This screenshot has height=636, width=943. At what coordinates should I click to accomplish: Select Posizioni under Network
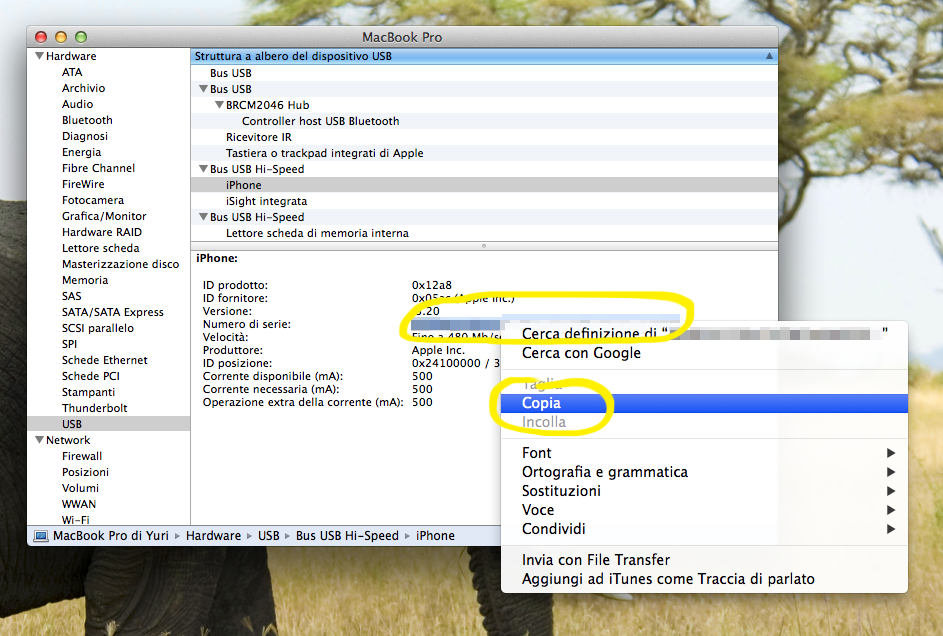tap(85, 472)
